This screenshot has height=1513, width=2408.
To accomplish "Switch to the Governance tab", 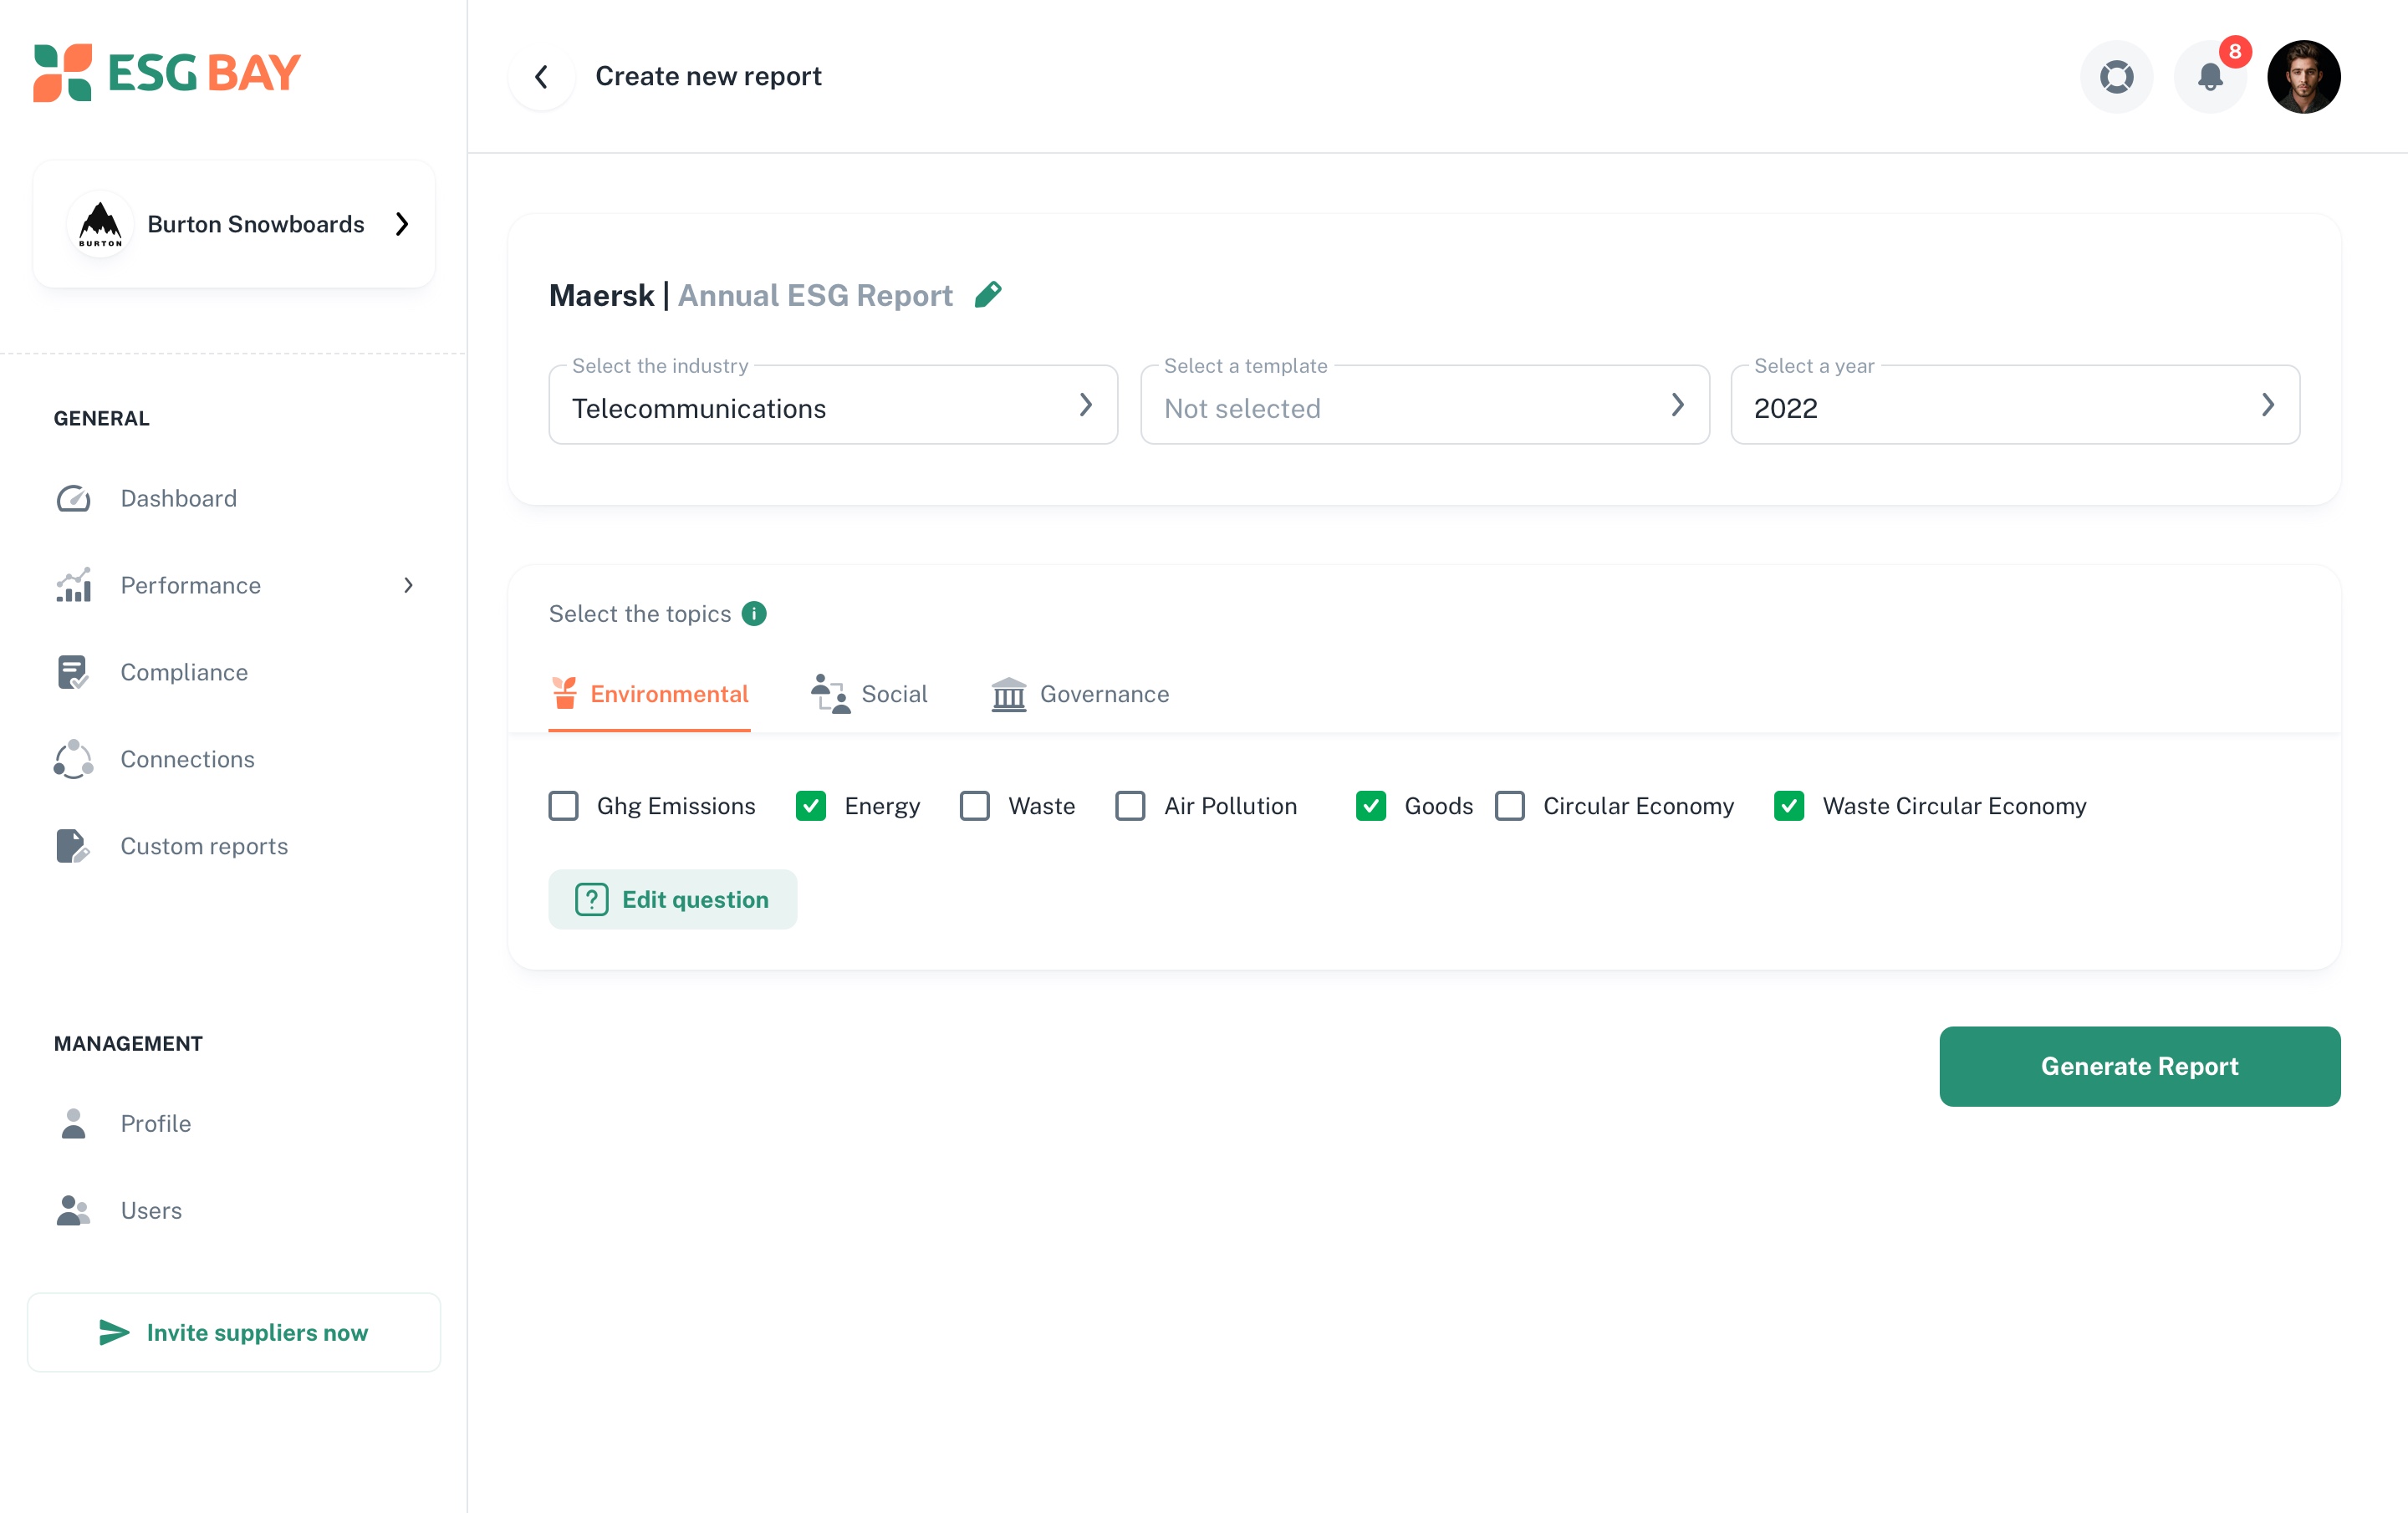I will [1080, 694].
